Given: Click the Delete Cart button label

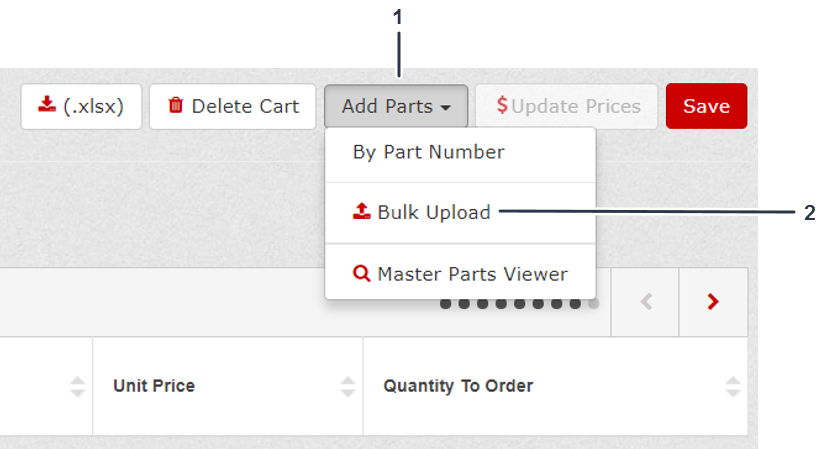Looking at the screenshot, I should click(x=245, y=106).
